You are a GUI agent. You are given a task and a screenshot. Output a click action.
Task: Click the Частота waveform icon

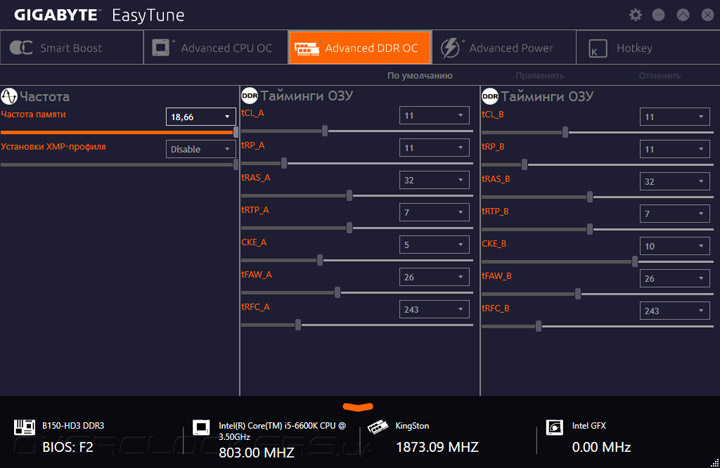point(9,96)
